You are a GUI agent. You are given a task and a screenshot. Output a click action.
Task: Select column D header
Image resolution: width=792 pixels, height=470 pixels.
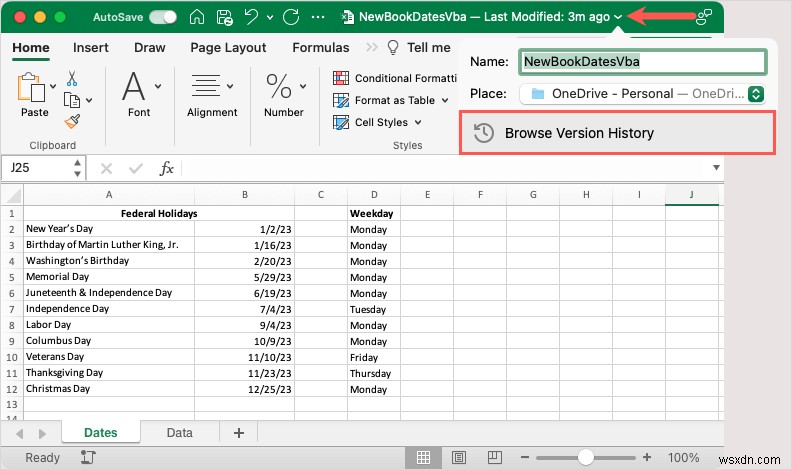click(374, 195)
